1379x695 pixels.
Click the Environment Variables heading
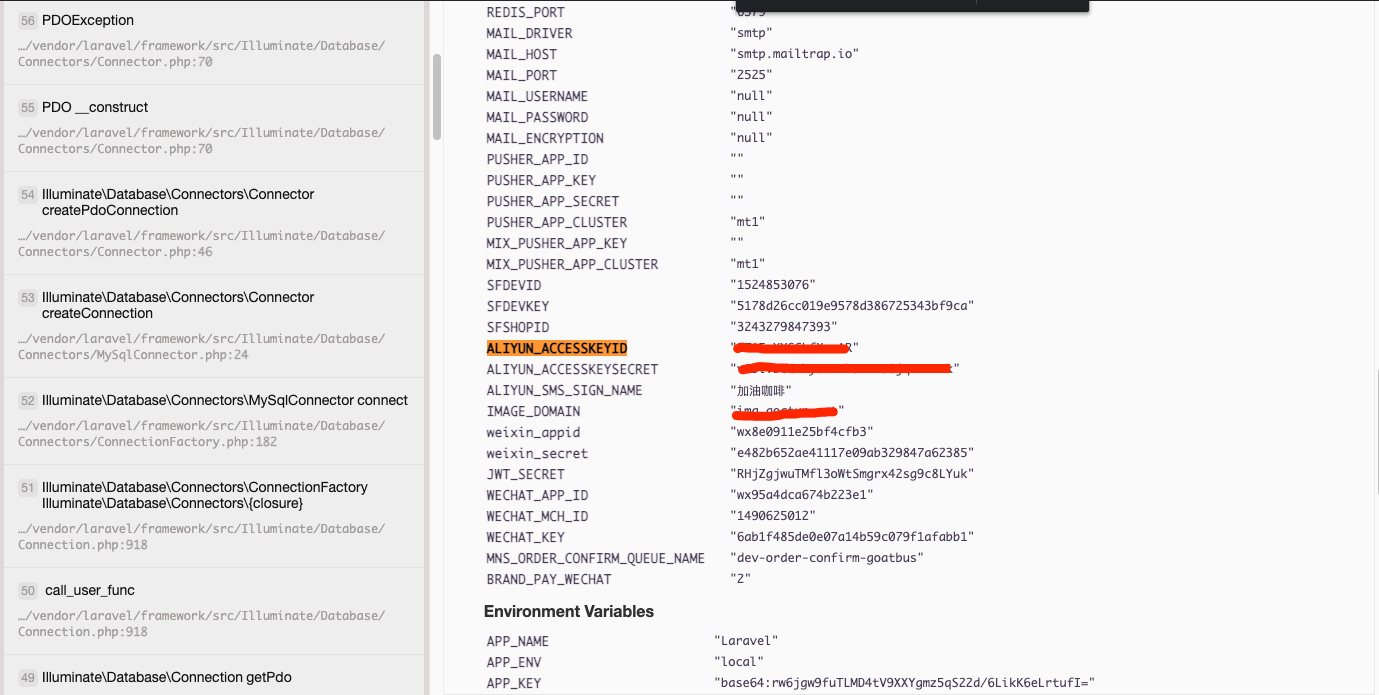point(568,612)
